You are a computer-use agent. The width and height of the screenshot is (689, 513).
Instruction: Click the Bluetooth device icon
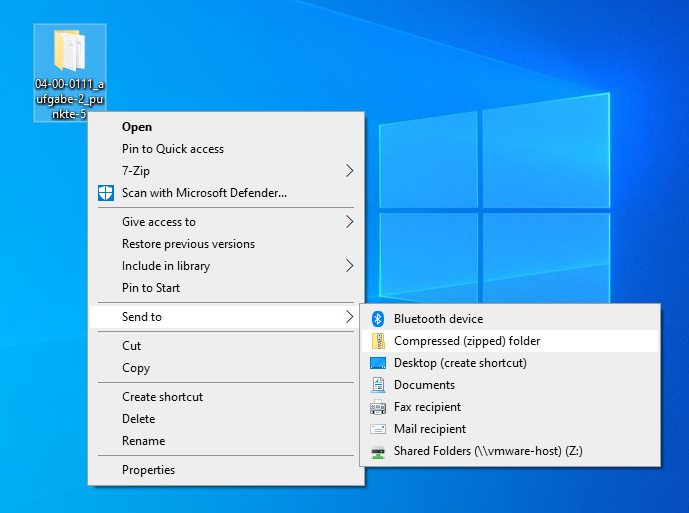coord(378,319)
